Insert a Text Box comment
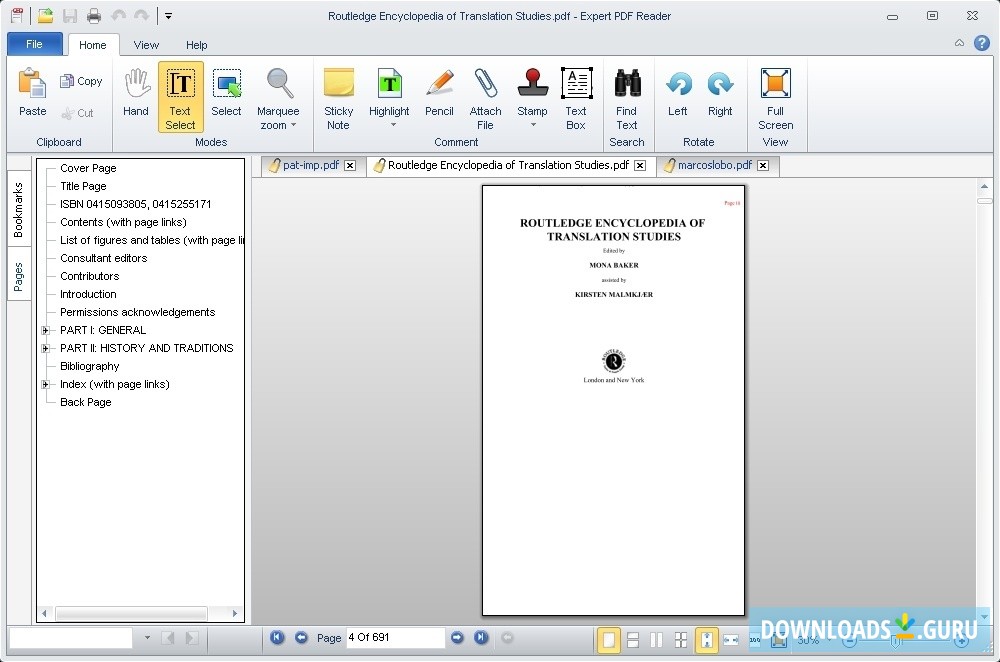The height and width of the screenshot is (662, 1000). click(577, 97)
